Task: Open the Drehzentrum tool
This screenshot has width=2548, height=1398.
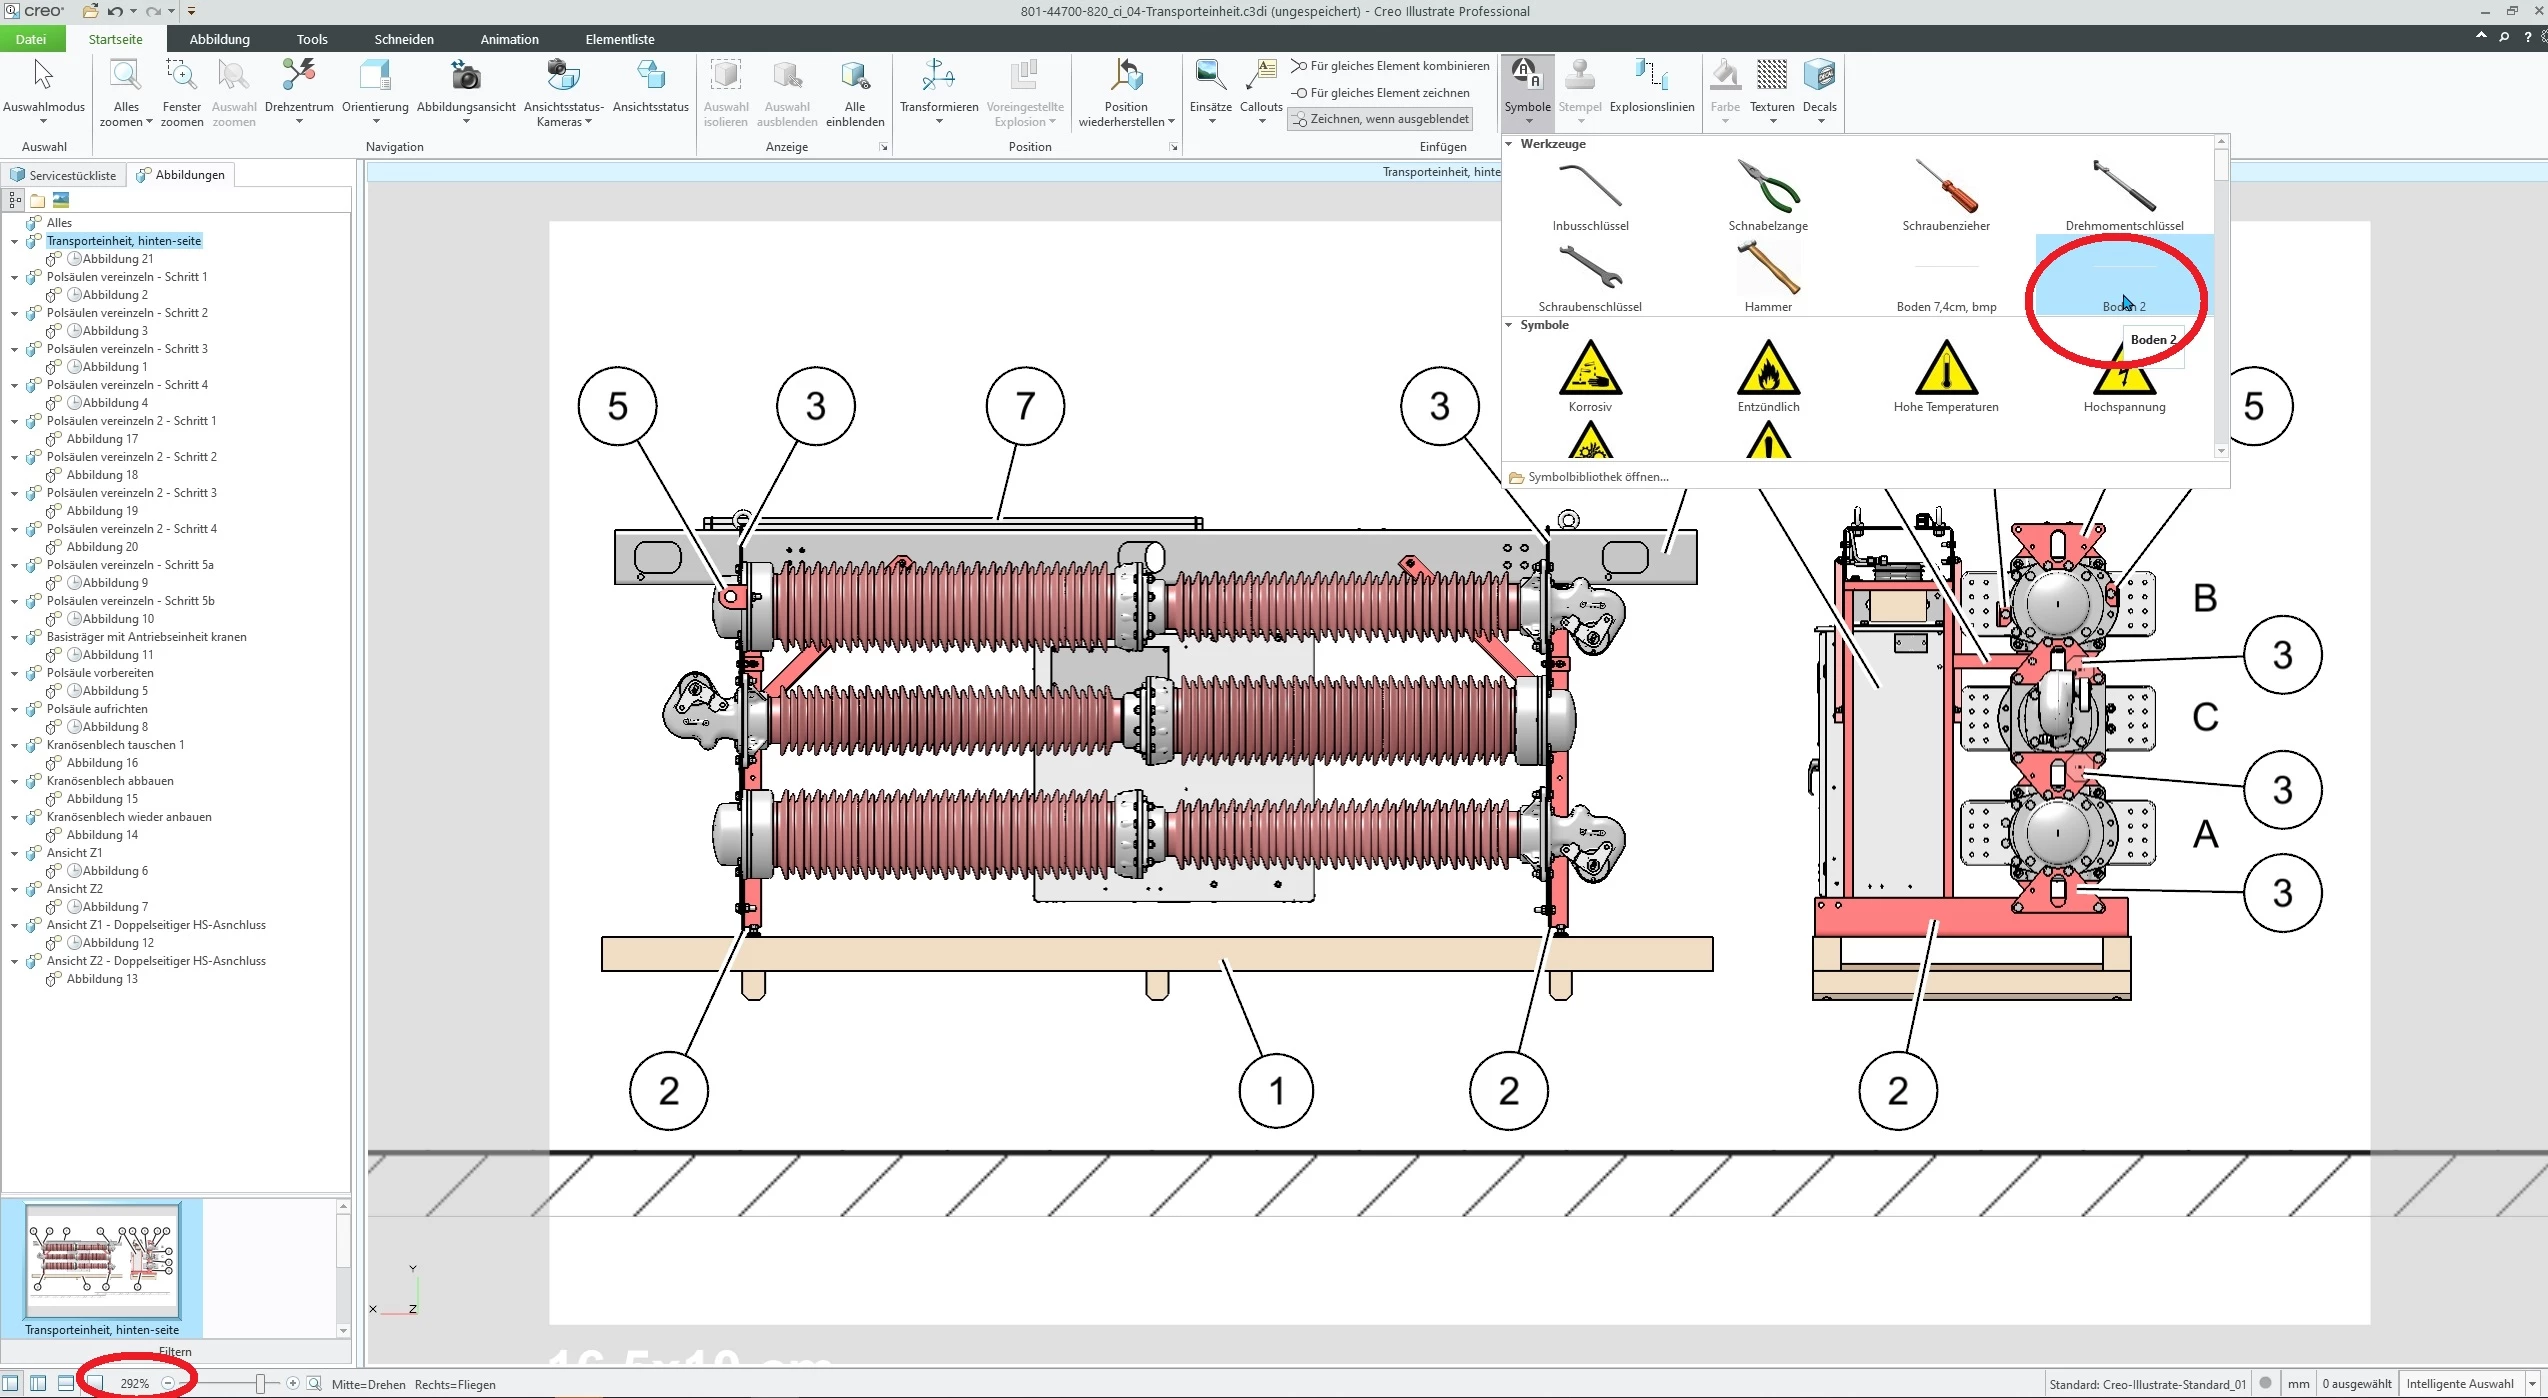Action: 298,76
